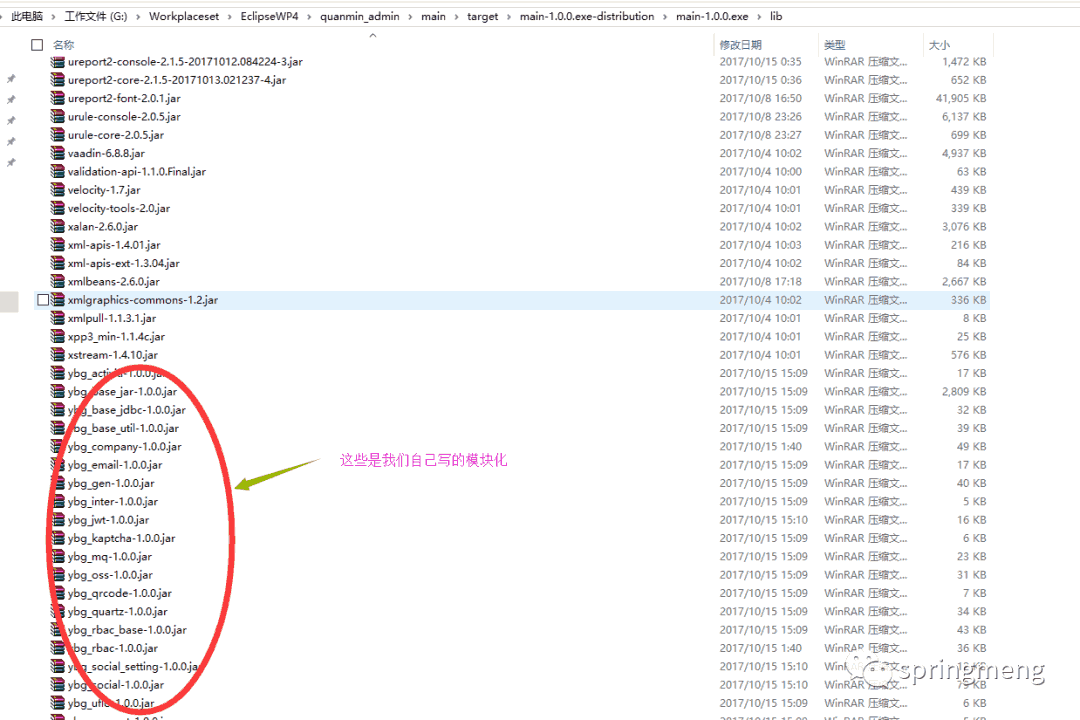Click the sort arrow above the 名称 column
This screenshot has width=1080, height=720.
[x=373, y=35]
